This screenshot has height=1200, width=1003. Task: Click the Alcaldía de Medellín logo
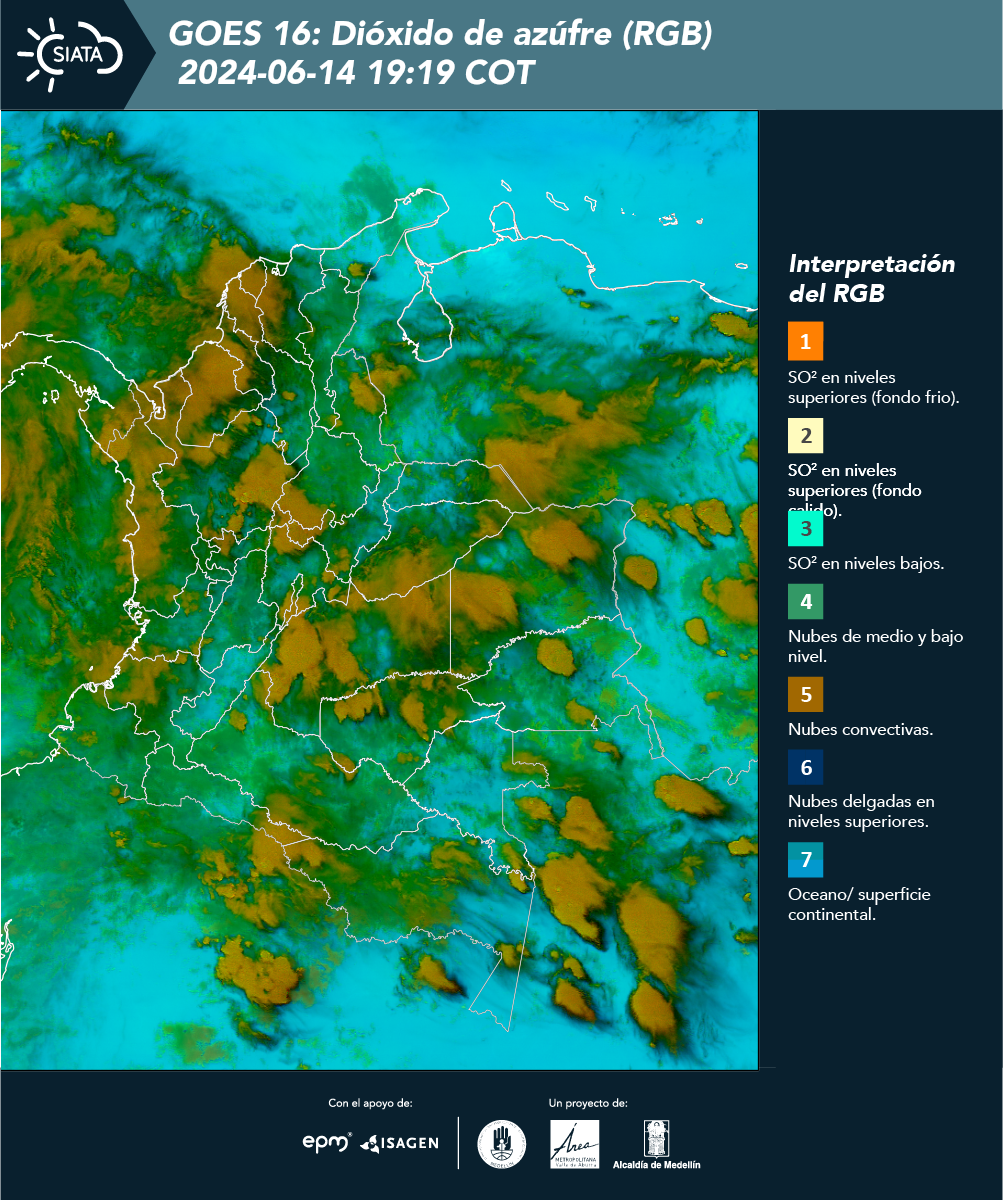(x=656, y=1144)
